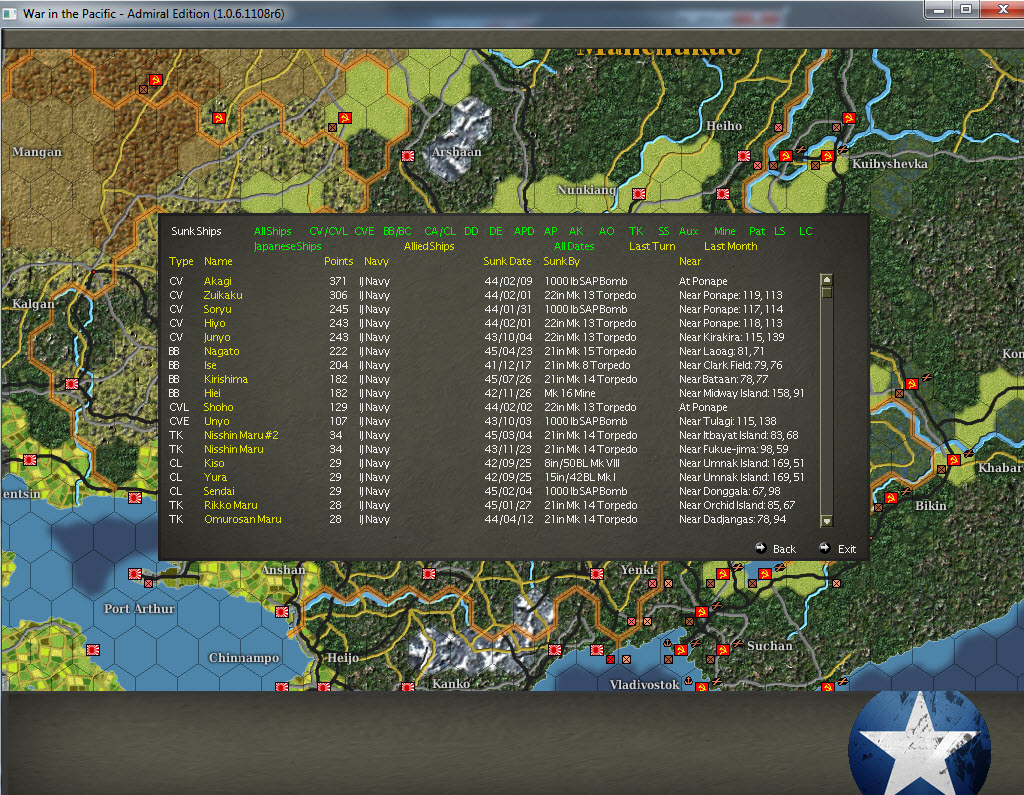The width and height of the screenshot is (1024, 795).
Task: Select the Soviet flag icon left of Suchan
Action: pyautogui.click(x=722, y=650)
